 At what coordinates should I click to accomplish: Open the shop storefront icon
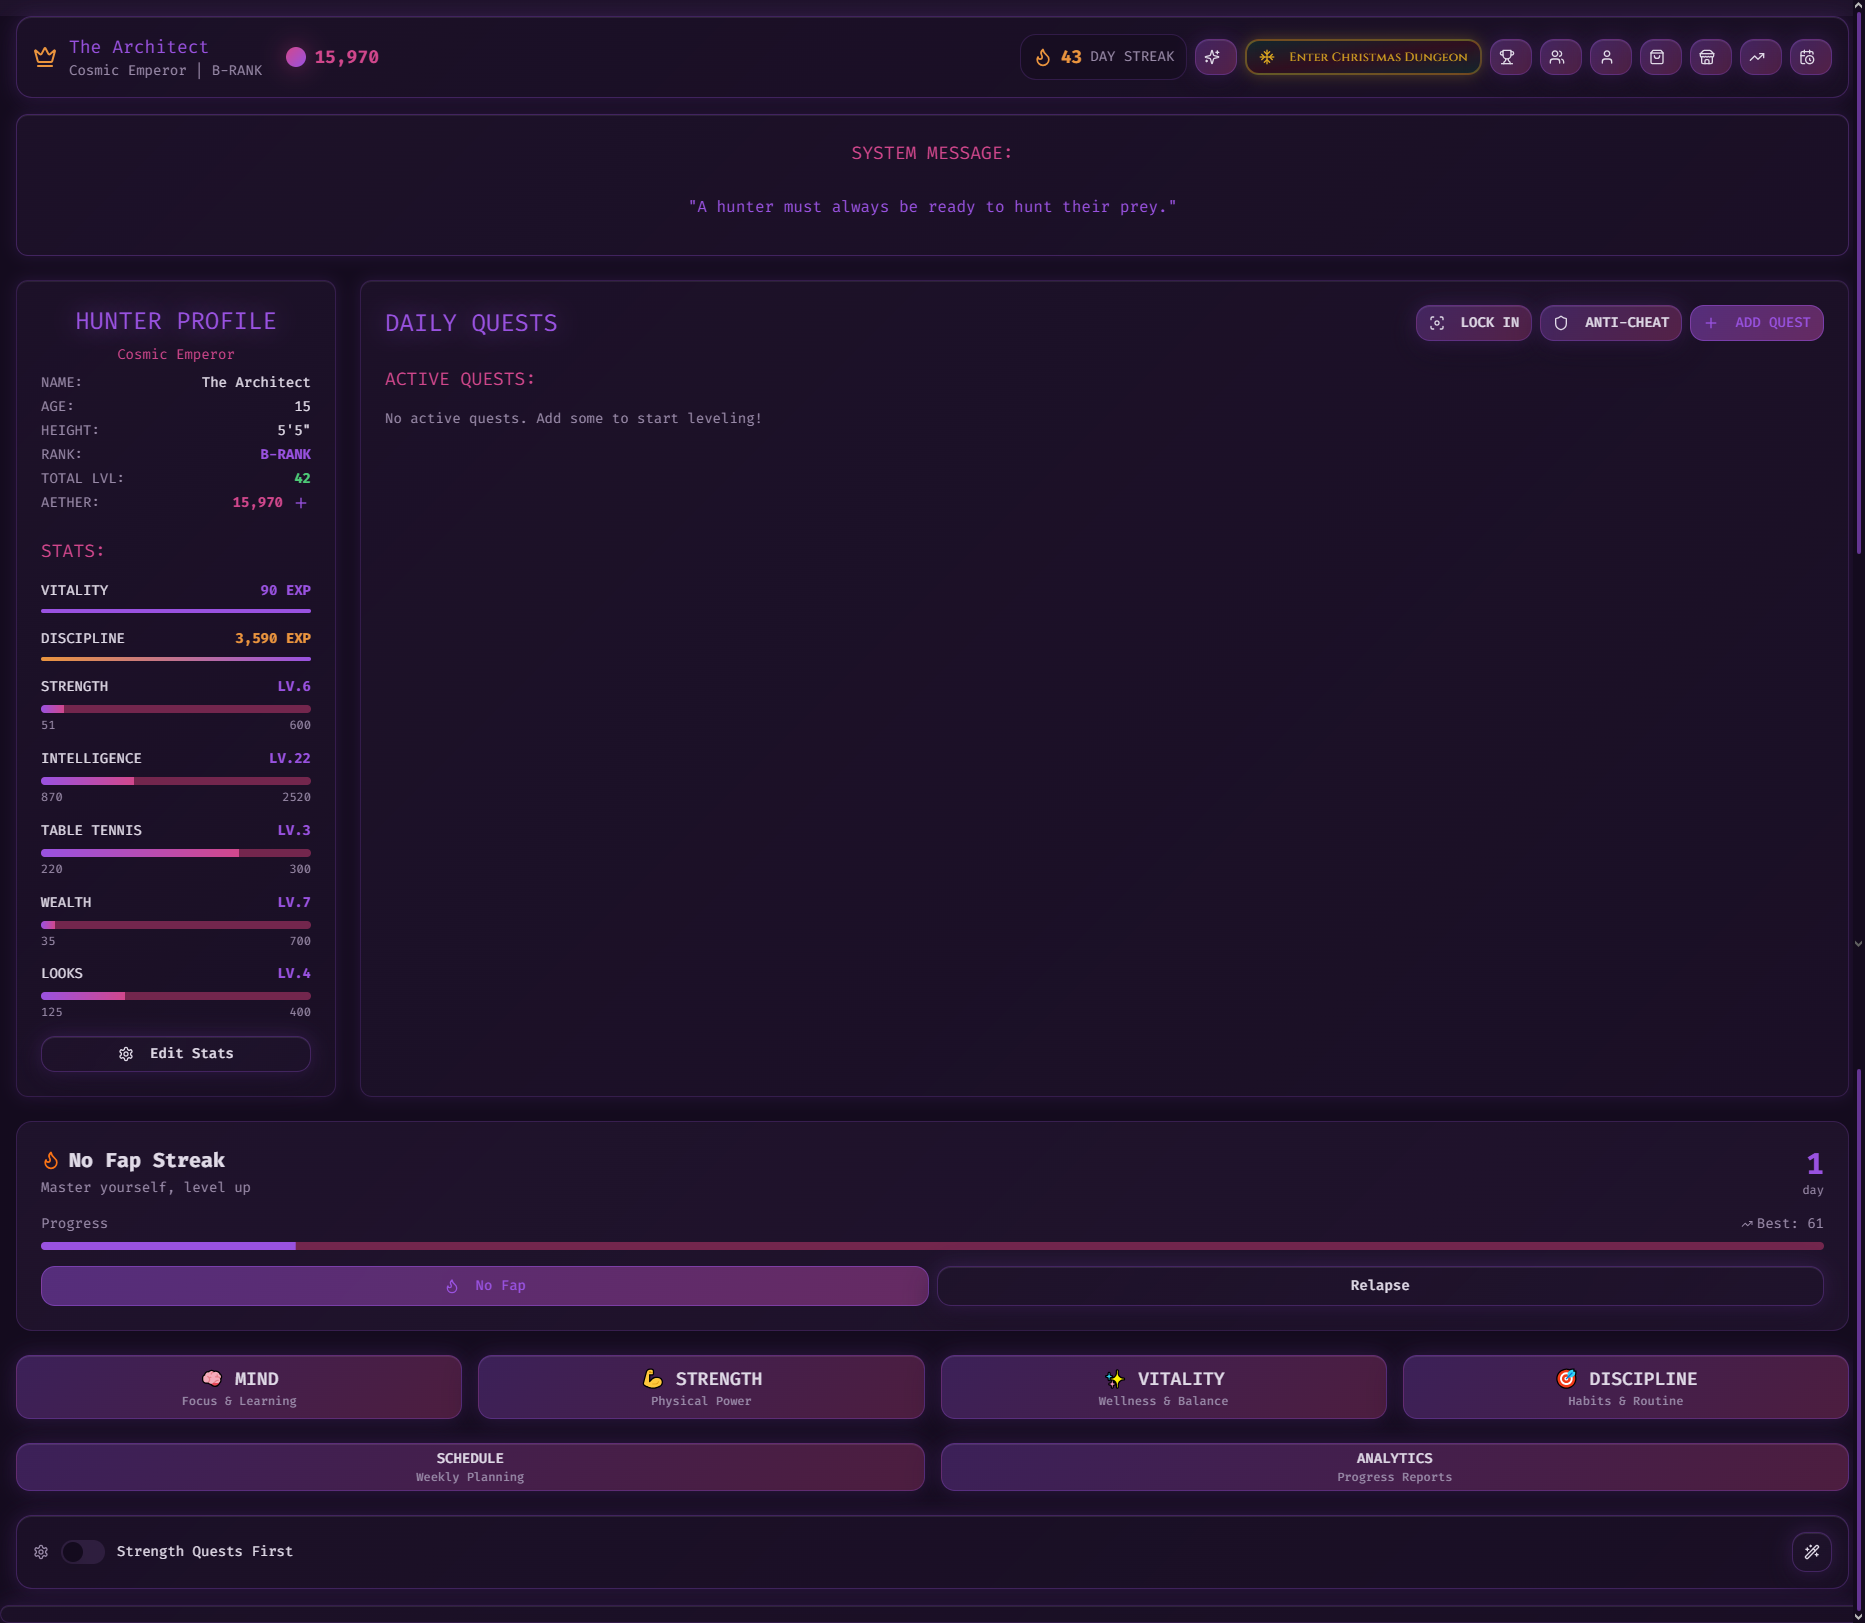1710,57
